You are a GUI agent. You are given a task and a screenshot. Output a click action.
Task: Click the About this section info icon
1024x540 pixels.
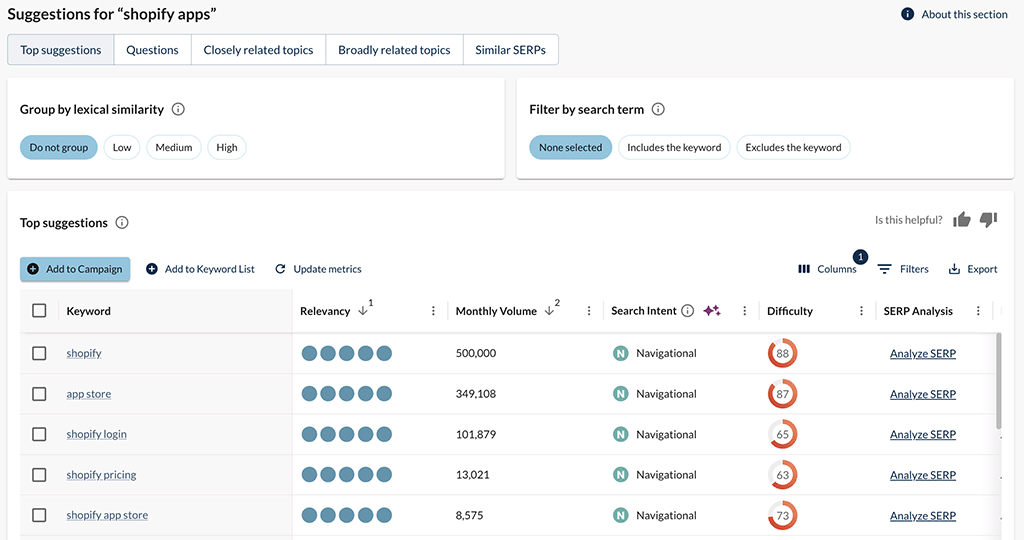[907, 14]
